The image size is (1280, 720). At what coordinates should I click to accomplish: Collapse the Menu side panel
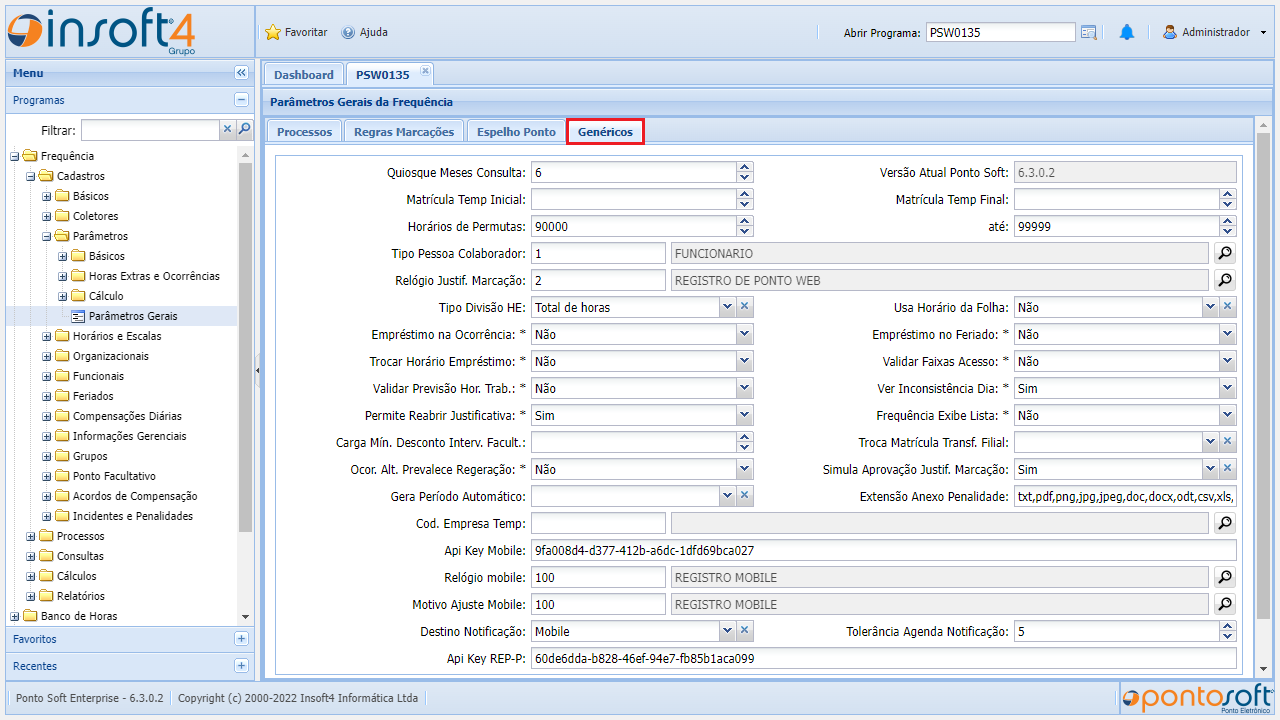pos(241,73)
